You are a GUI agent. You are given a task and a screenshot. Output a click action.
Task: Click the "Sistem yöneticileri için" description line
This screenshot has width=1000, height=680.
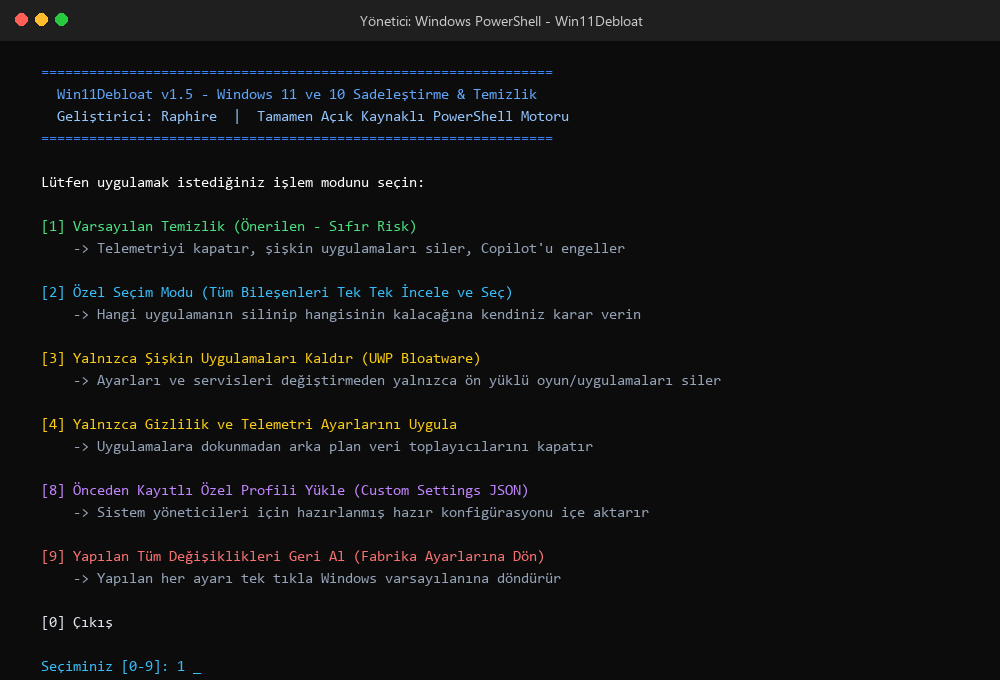(x=361, y=512)
